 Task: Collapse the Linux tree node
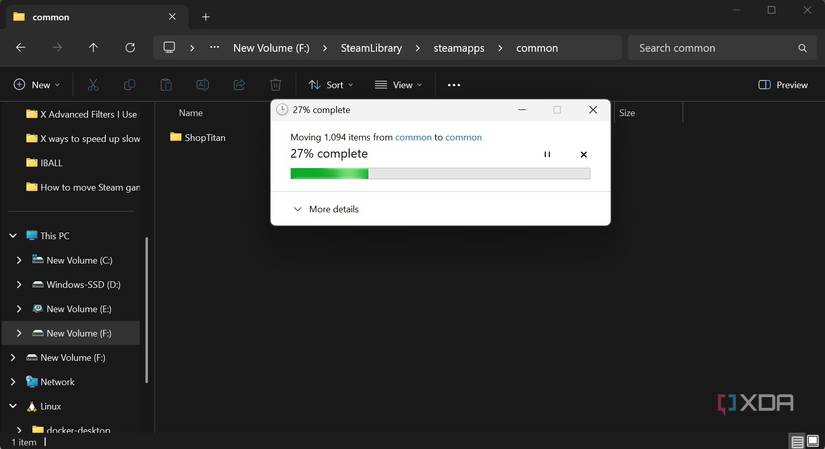point(13,406)
